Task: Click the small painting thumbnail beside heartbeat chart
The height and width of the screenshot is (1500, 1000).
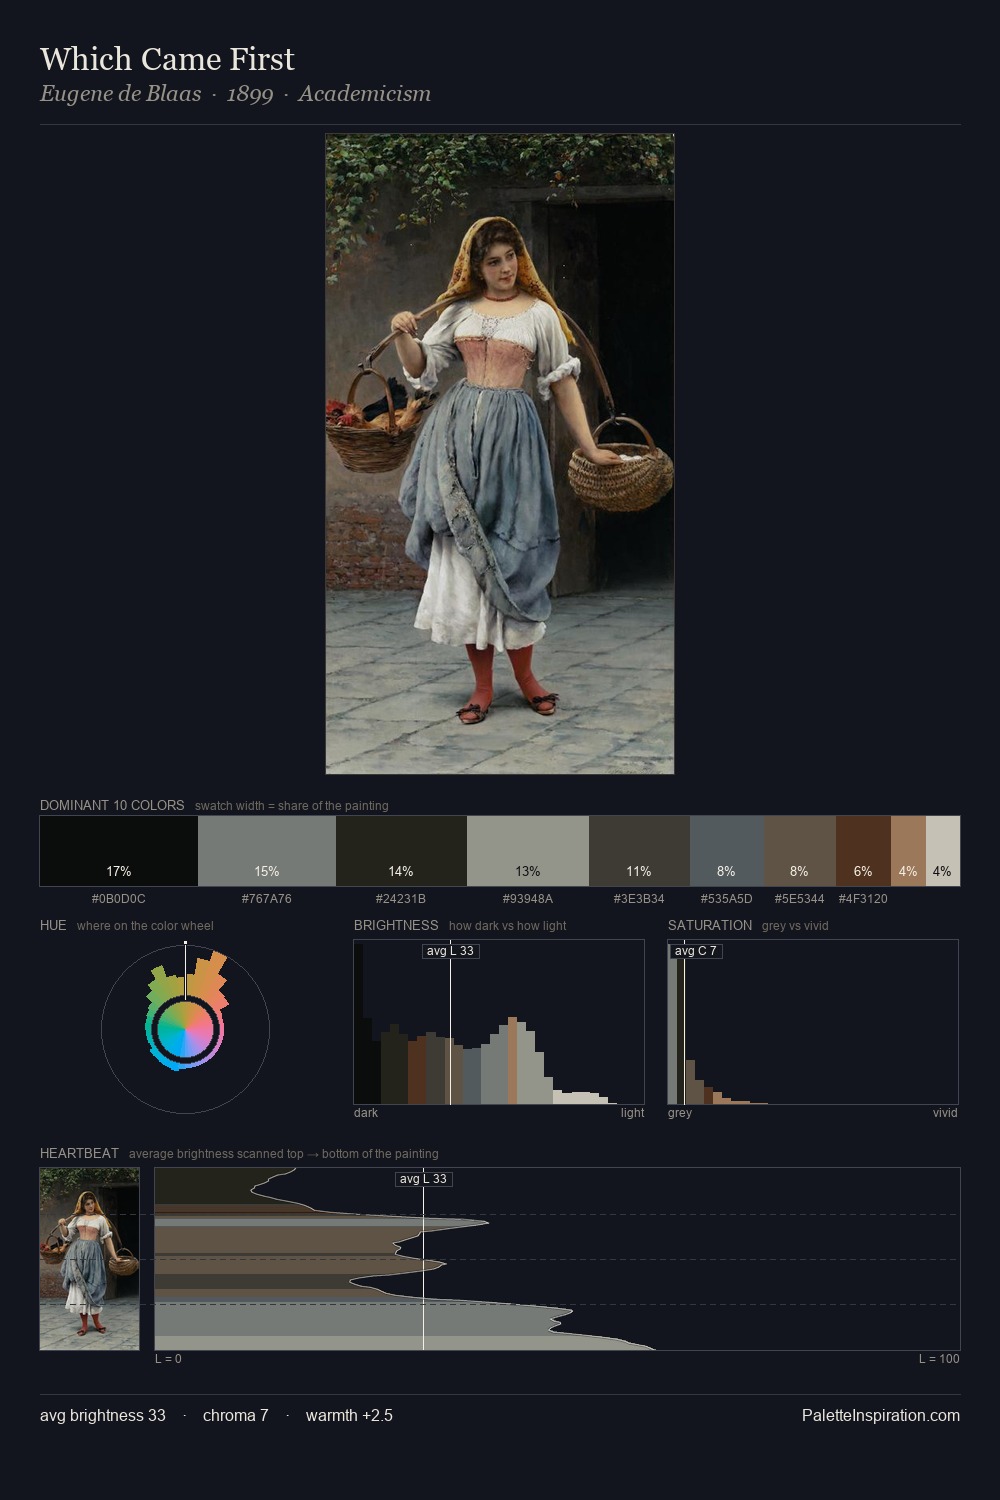Action: tap(90, 1259)
